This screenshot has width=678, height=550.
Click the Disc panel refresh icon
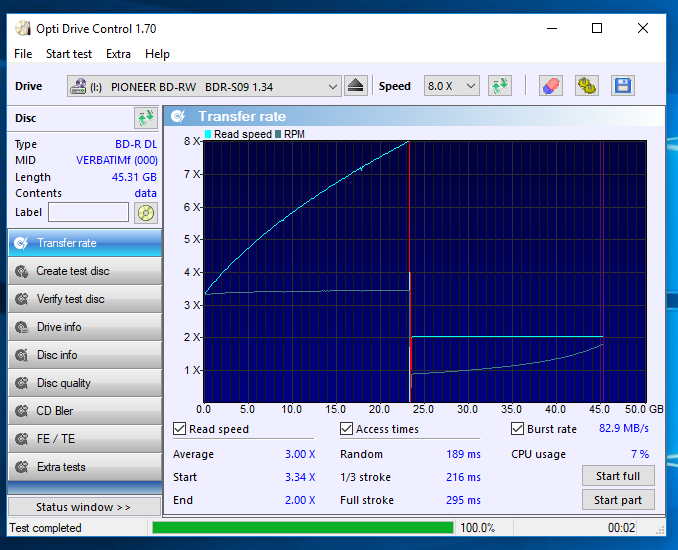[x=146, y=118]
